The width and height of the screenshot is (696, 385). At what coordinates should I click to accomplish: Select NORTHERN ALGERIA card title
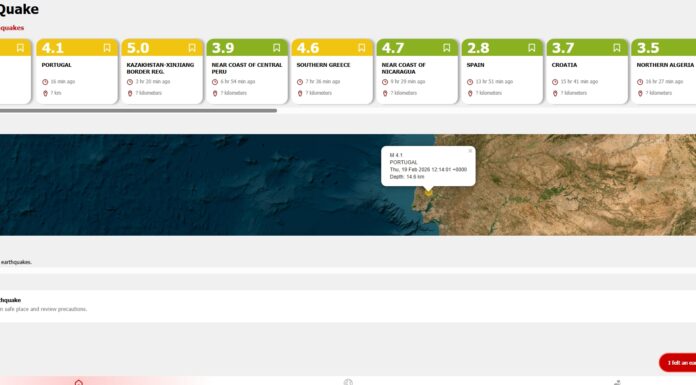(665, 65)
